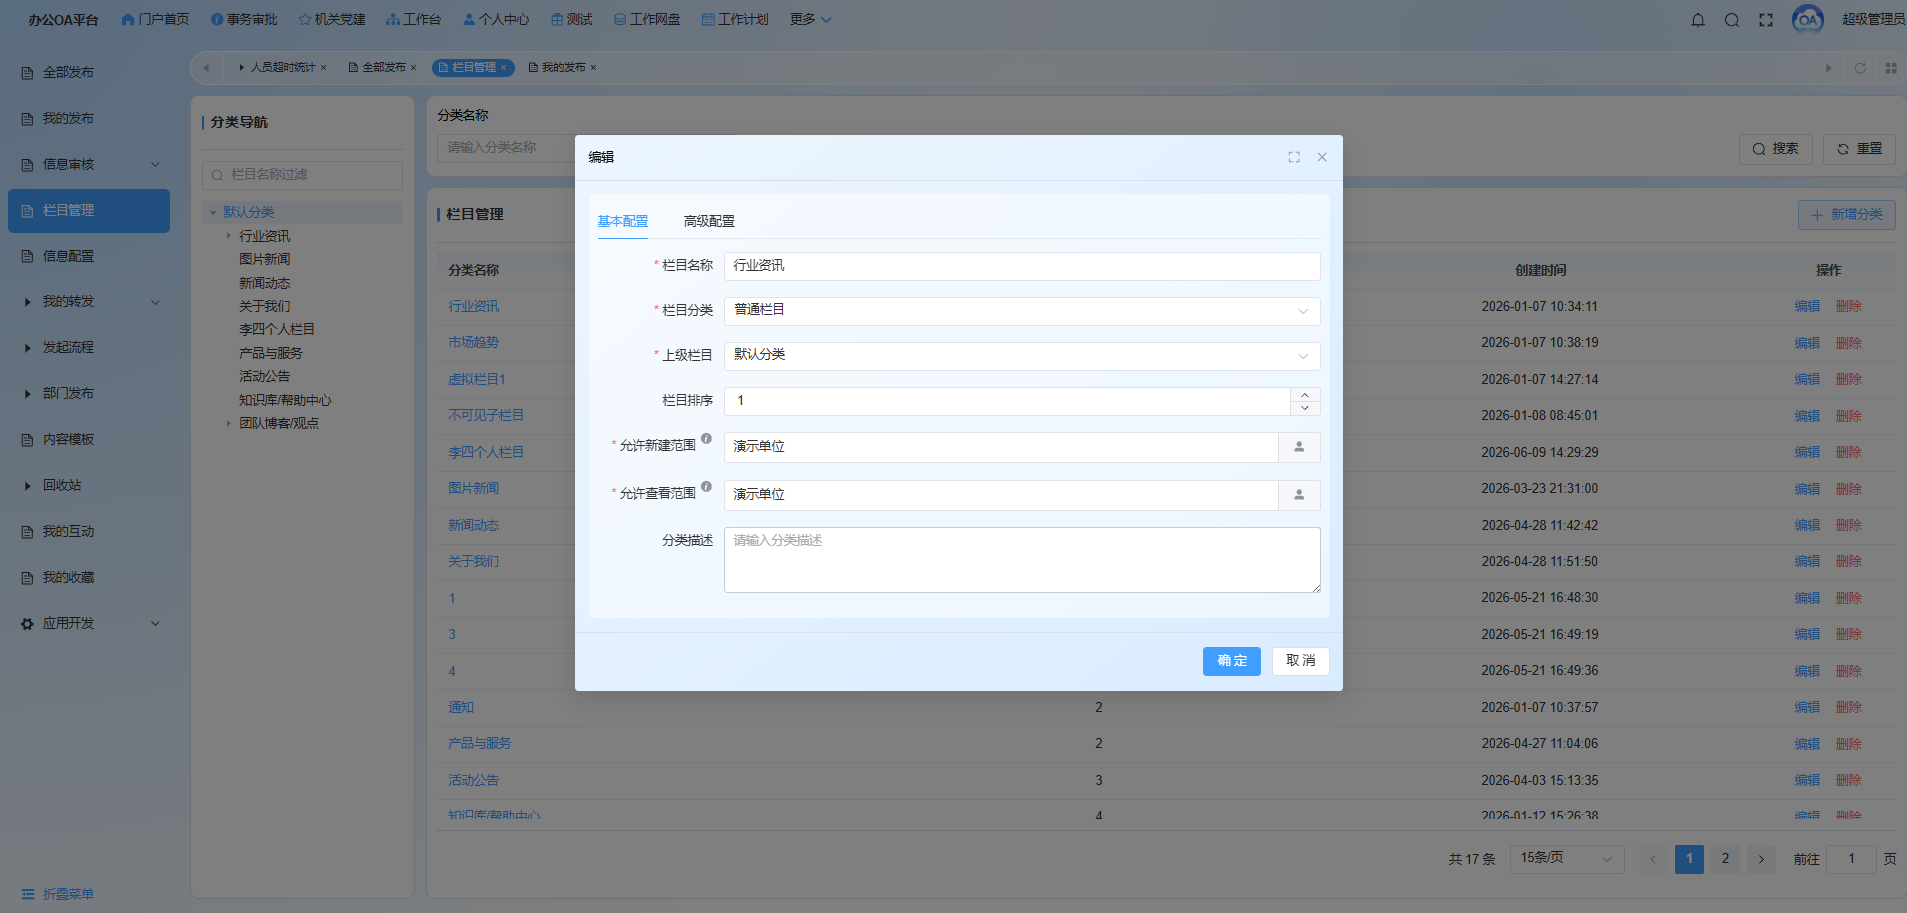The width and height of the screenshot is (1907, 913).
Task: Click 新增分类 button
Action: click(1846, 215)
